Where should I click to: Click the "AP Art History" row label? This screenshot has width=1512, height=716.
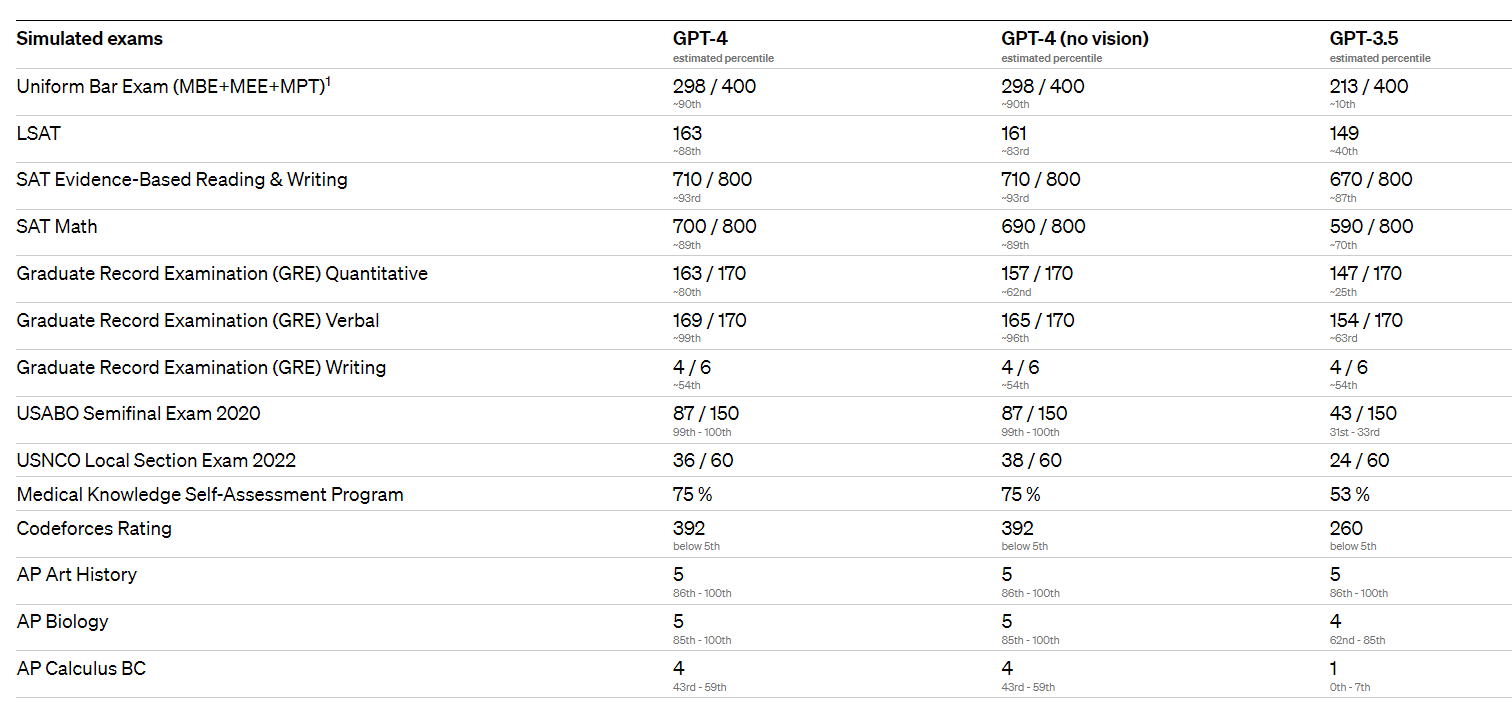pyautogui.click(x=77, y=574)
